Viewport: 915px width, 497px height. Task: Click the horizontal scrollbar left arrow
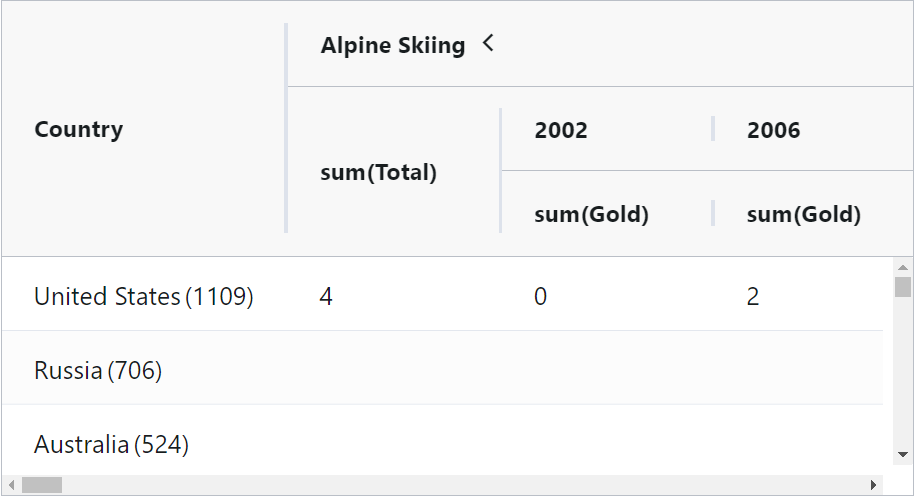[11, 485]
